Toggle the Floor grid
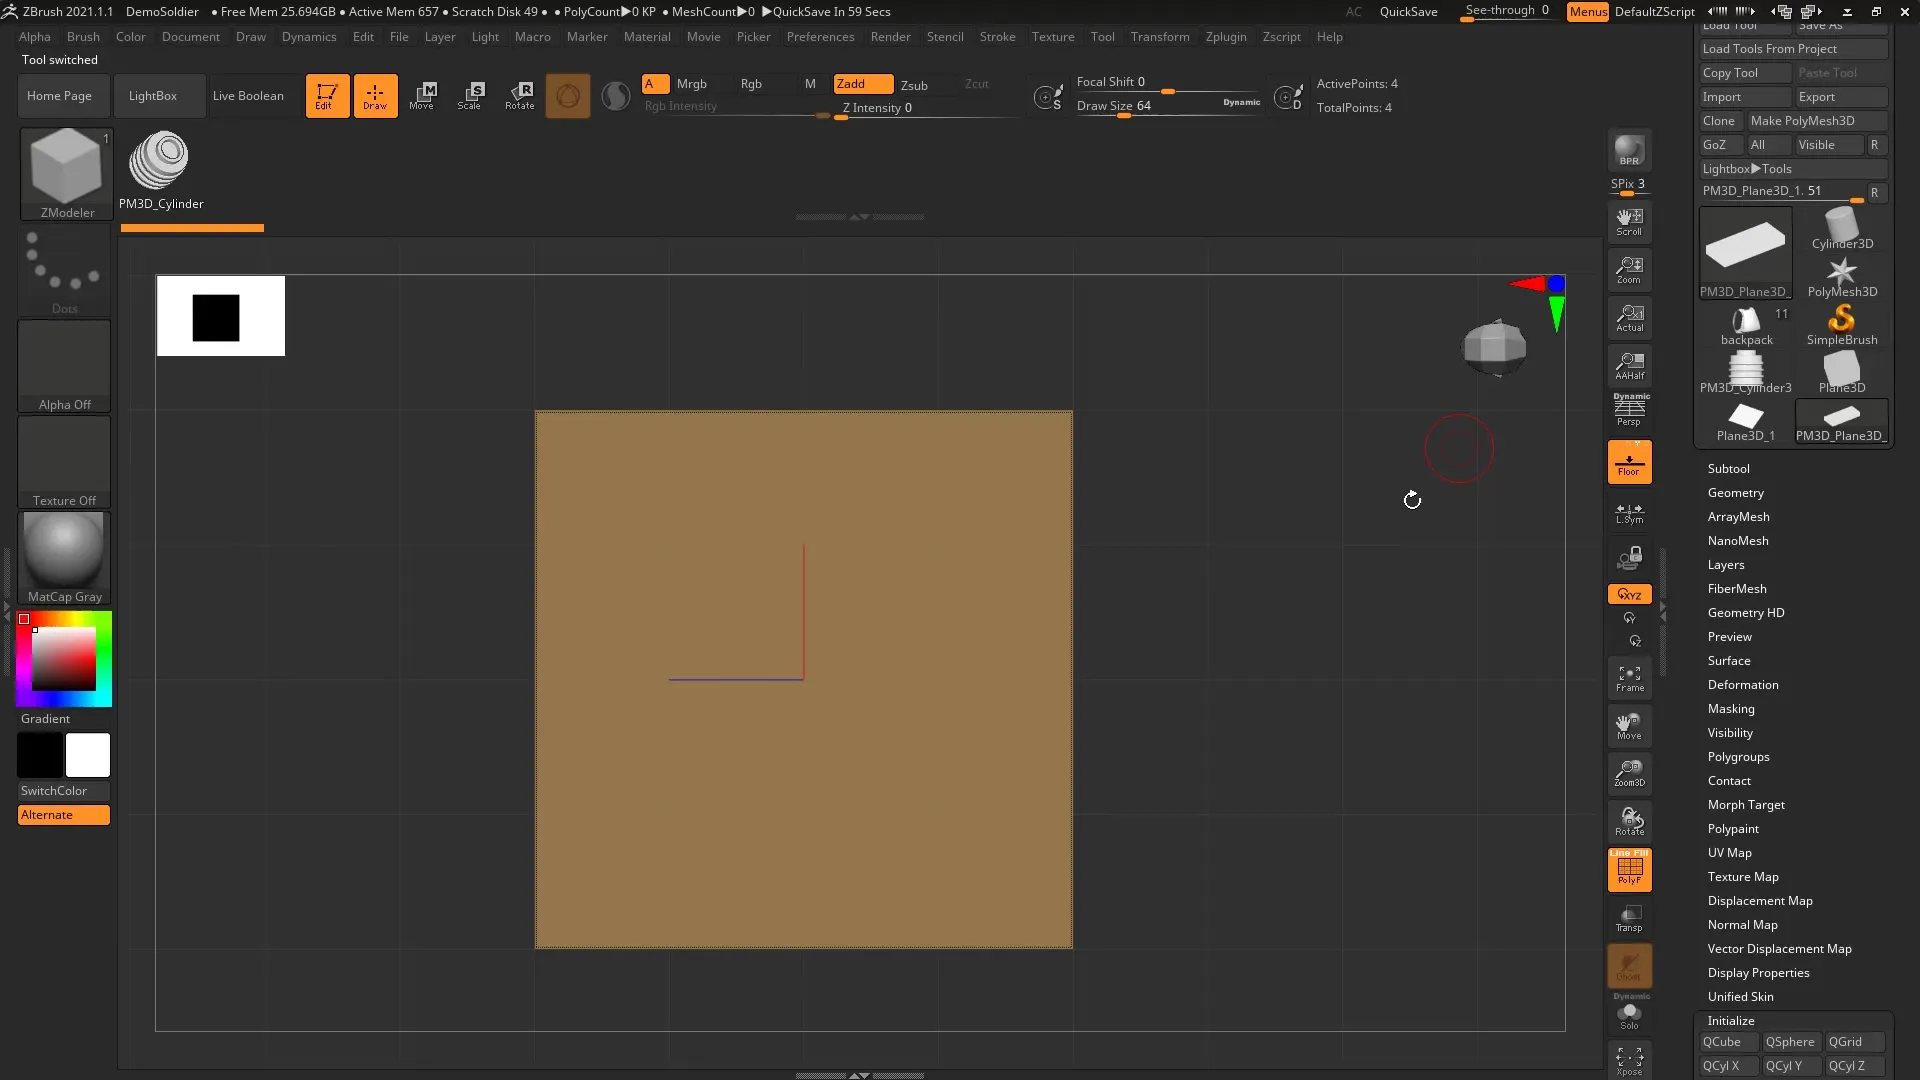 (1629, 462)
